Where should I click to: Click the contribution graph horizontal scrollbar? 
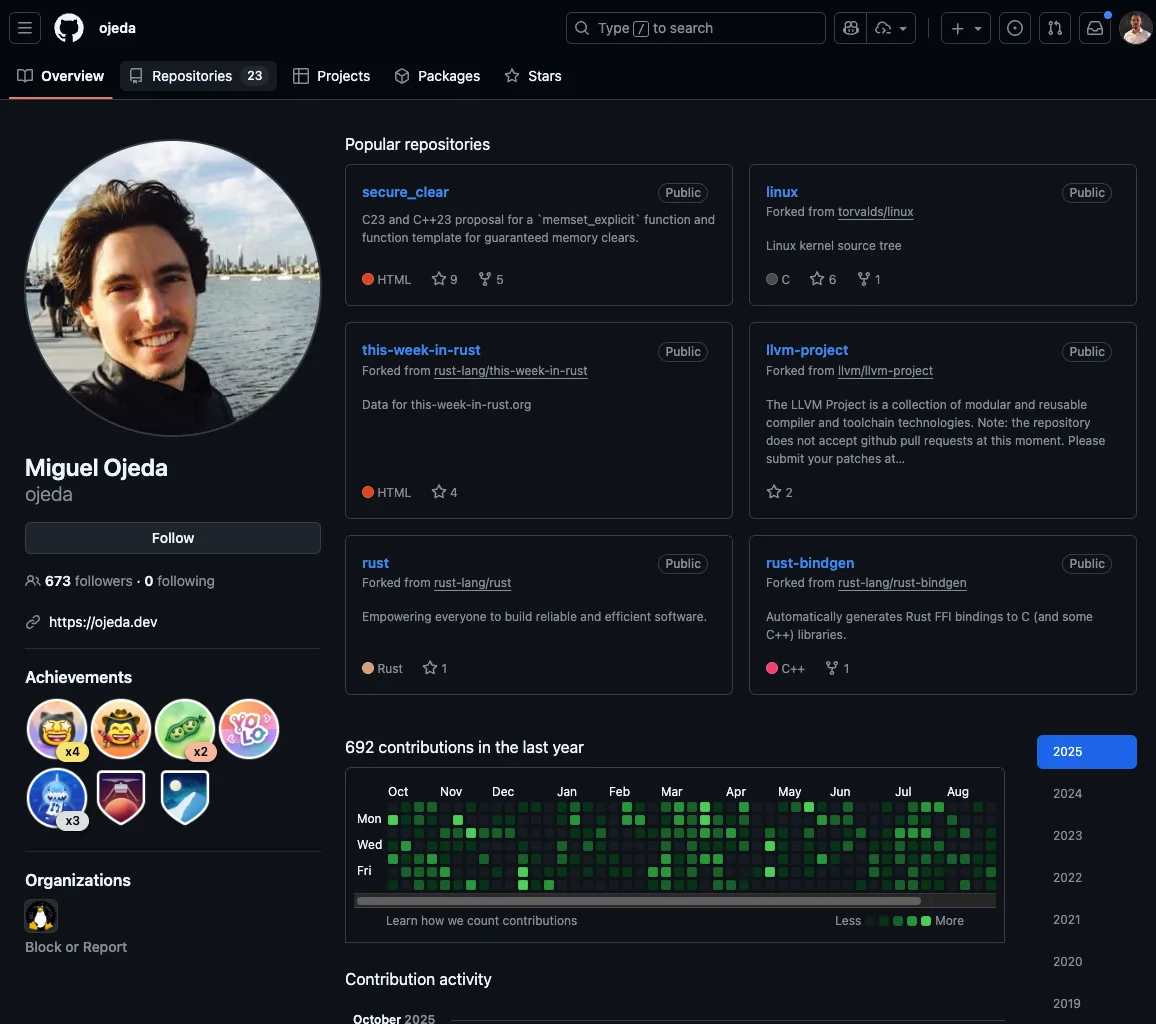coord(610,901)
